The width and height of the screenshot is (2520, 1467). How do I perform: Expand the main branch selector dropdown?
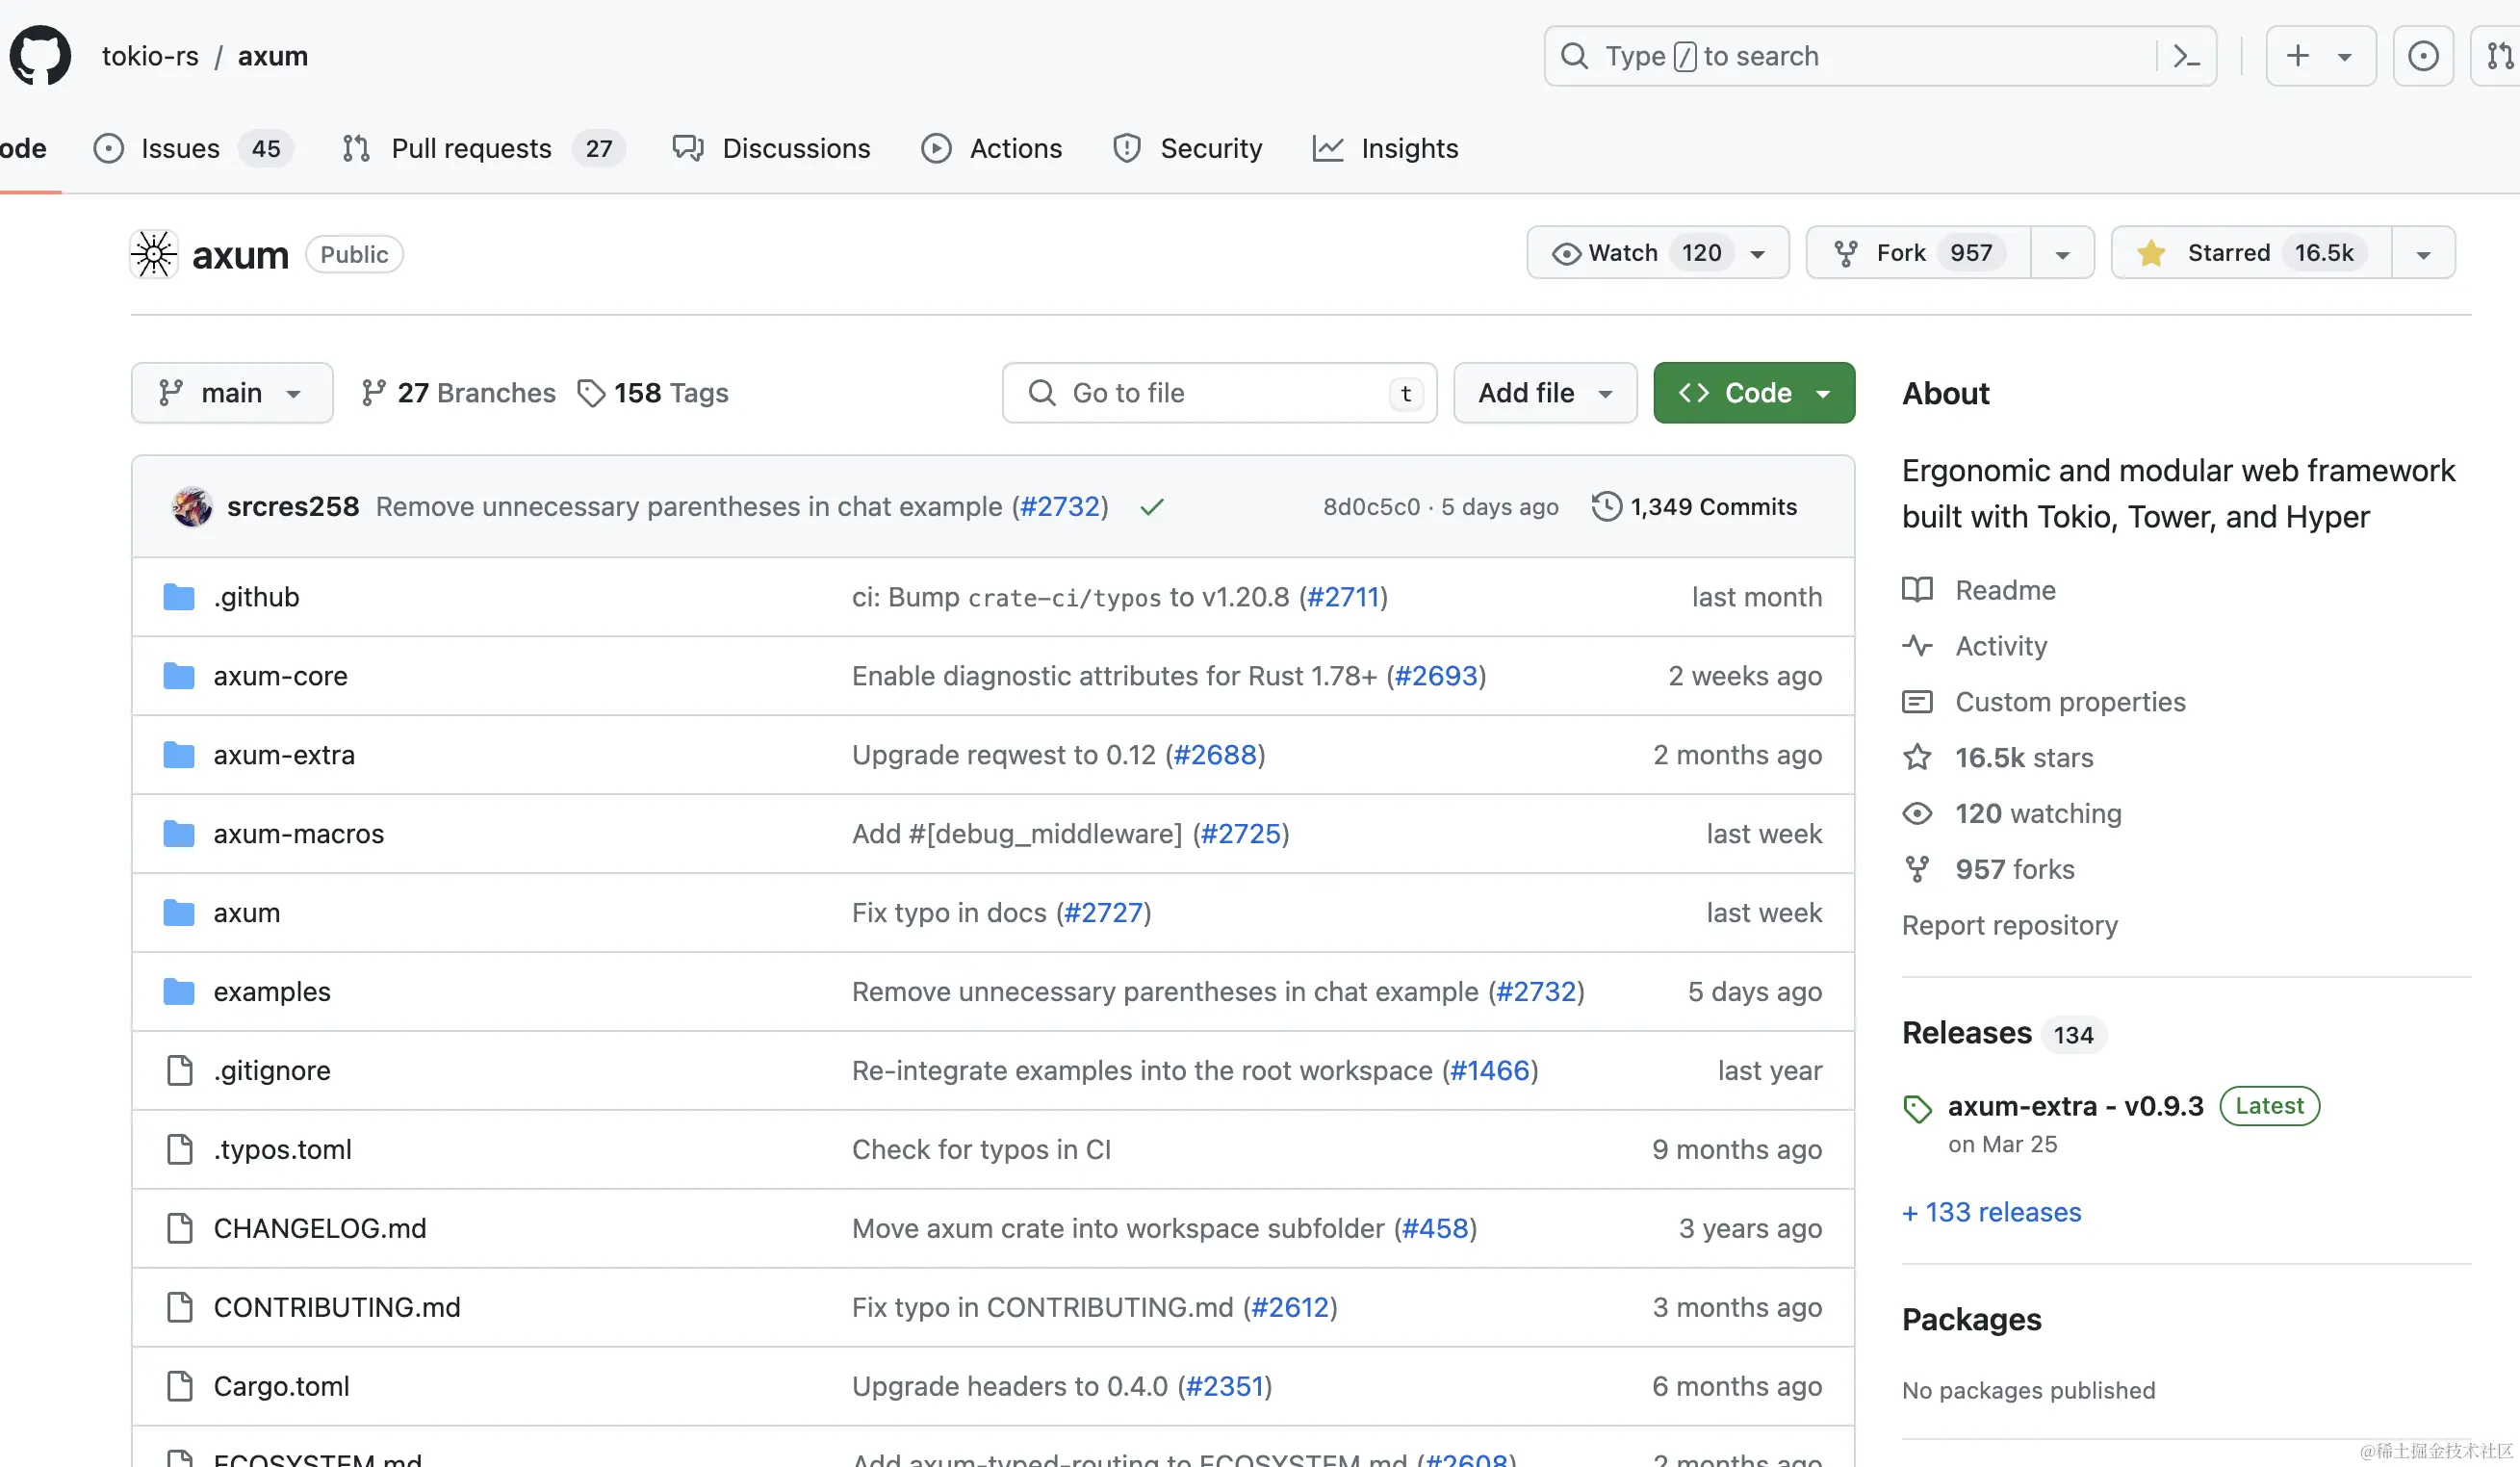tap(231, 393)
